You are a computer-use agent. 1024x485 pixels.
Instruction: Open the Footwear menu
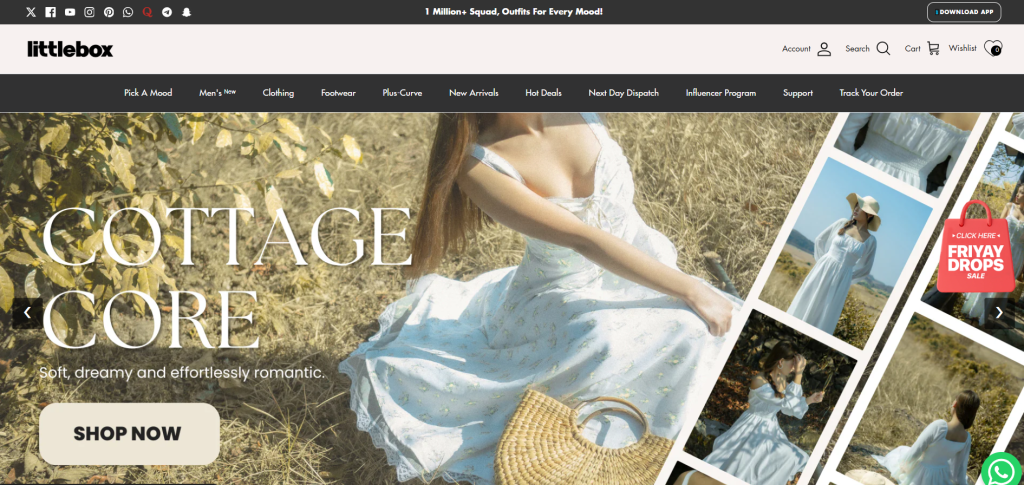338,93
